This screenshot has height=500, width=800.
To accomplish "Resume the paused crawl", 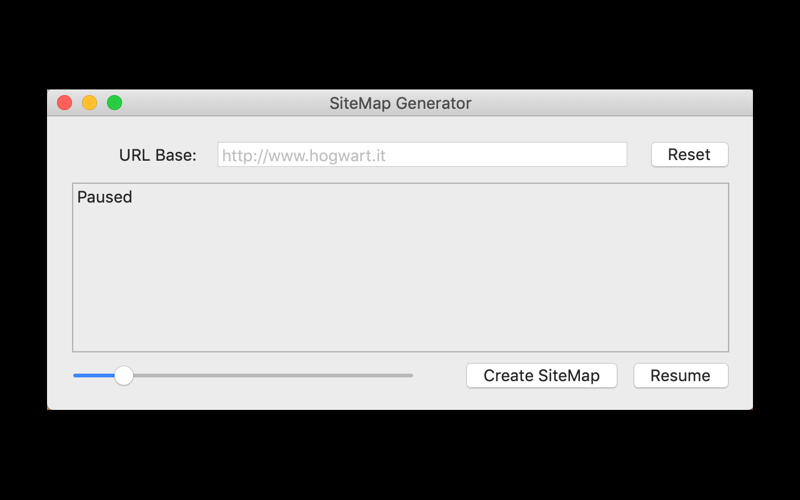I will click(x=681, y=376).
